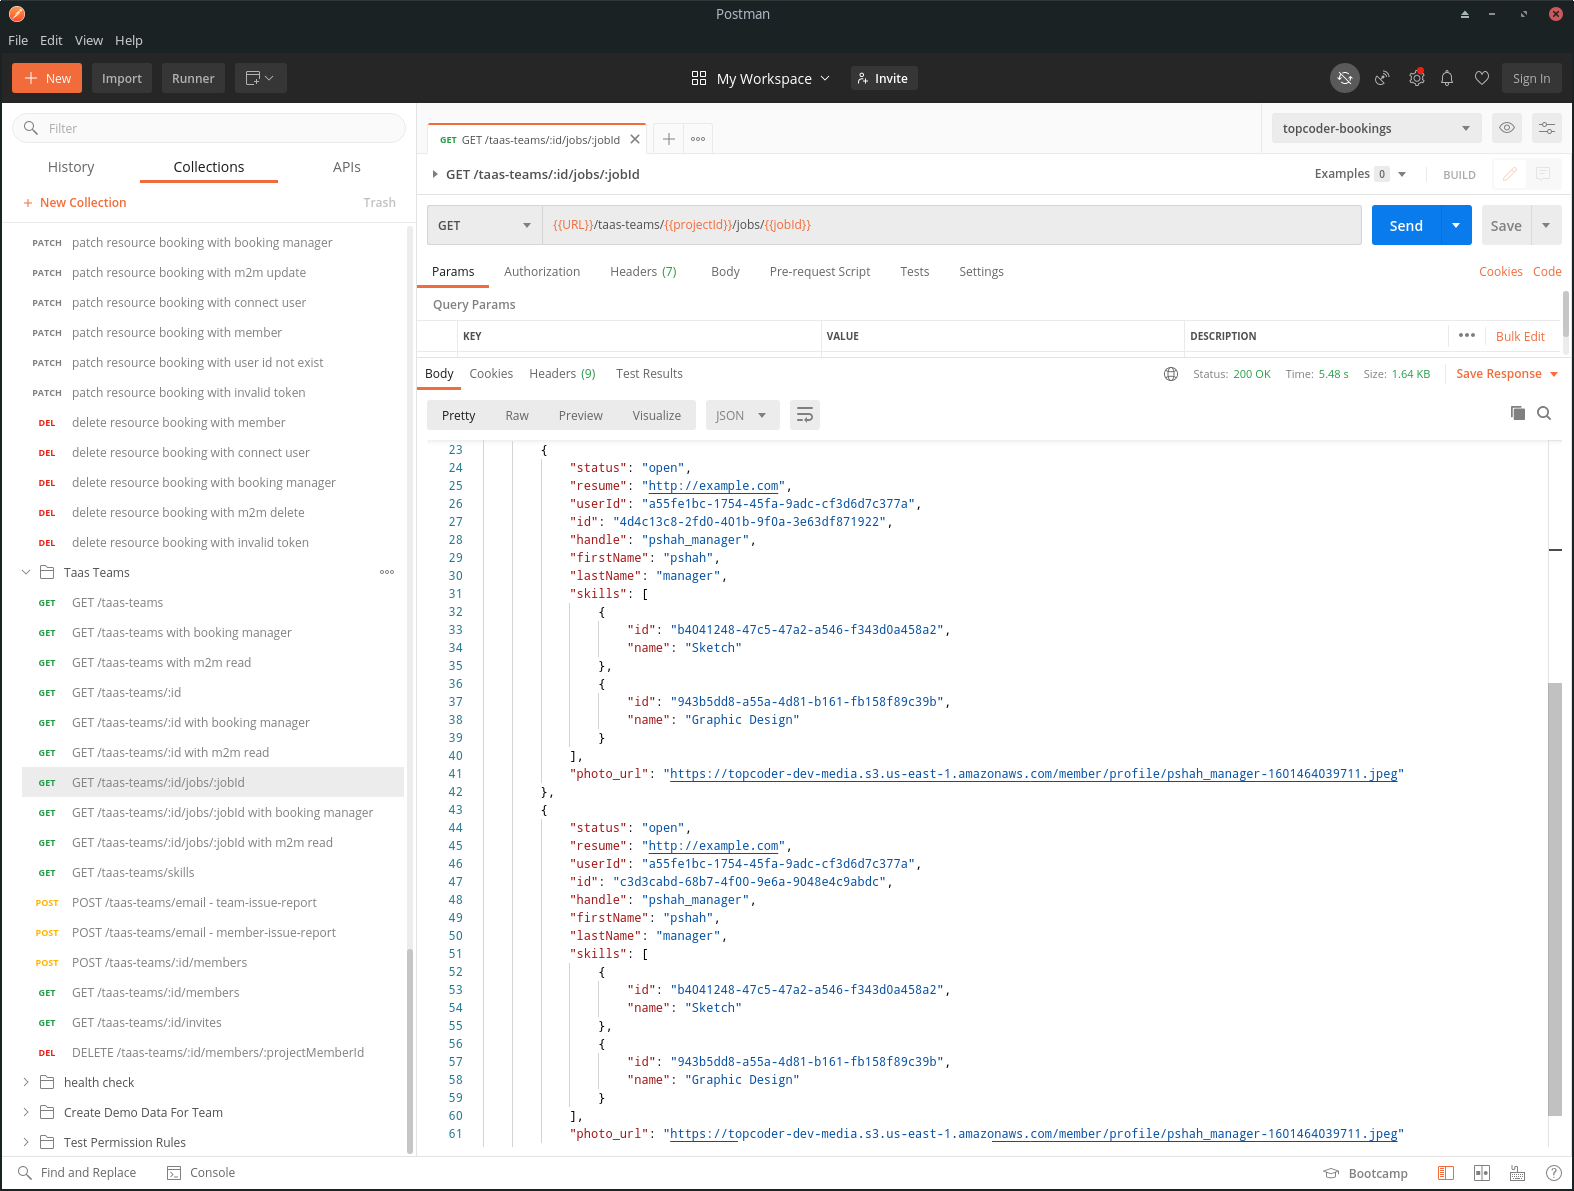
Task: Open manage environments sliders icon
Action: pyautogui.click(x=1547, y=128)
